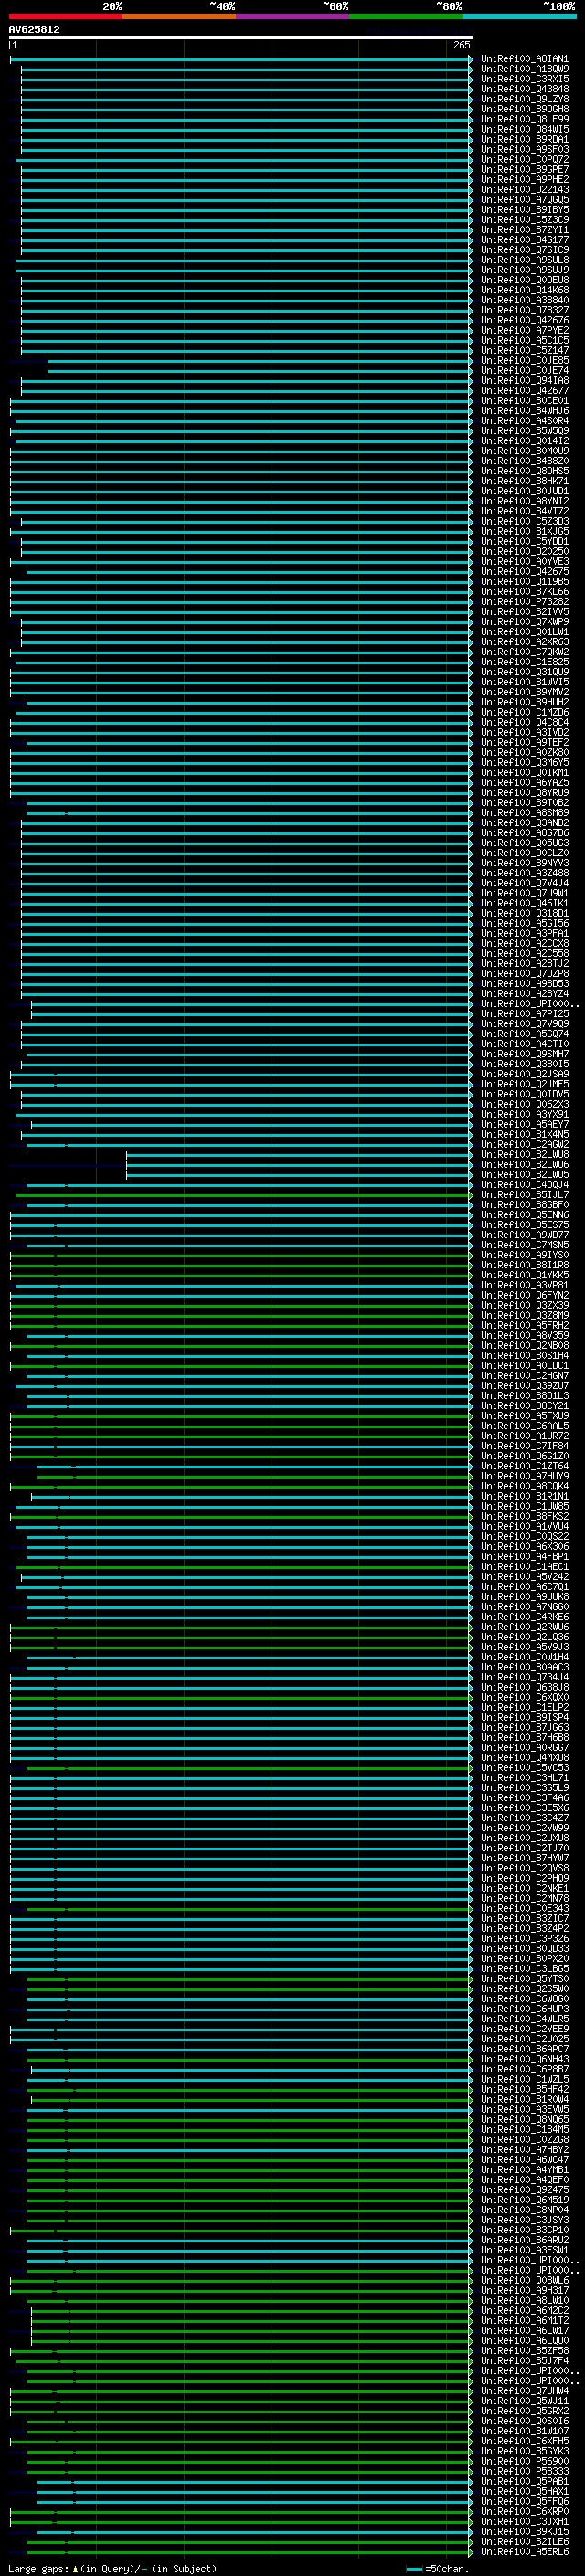Click the white query sequence bar
Image resolution: width=585 pixels, height=2576 pixels.
coord(241,37)
